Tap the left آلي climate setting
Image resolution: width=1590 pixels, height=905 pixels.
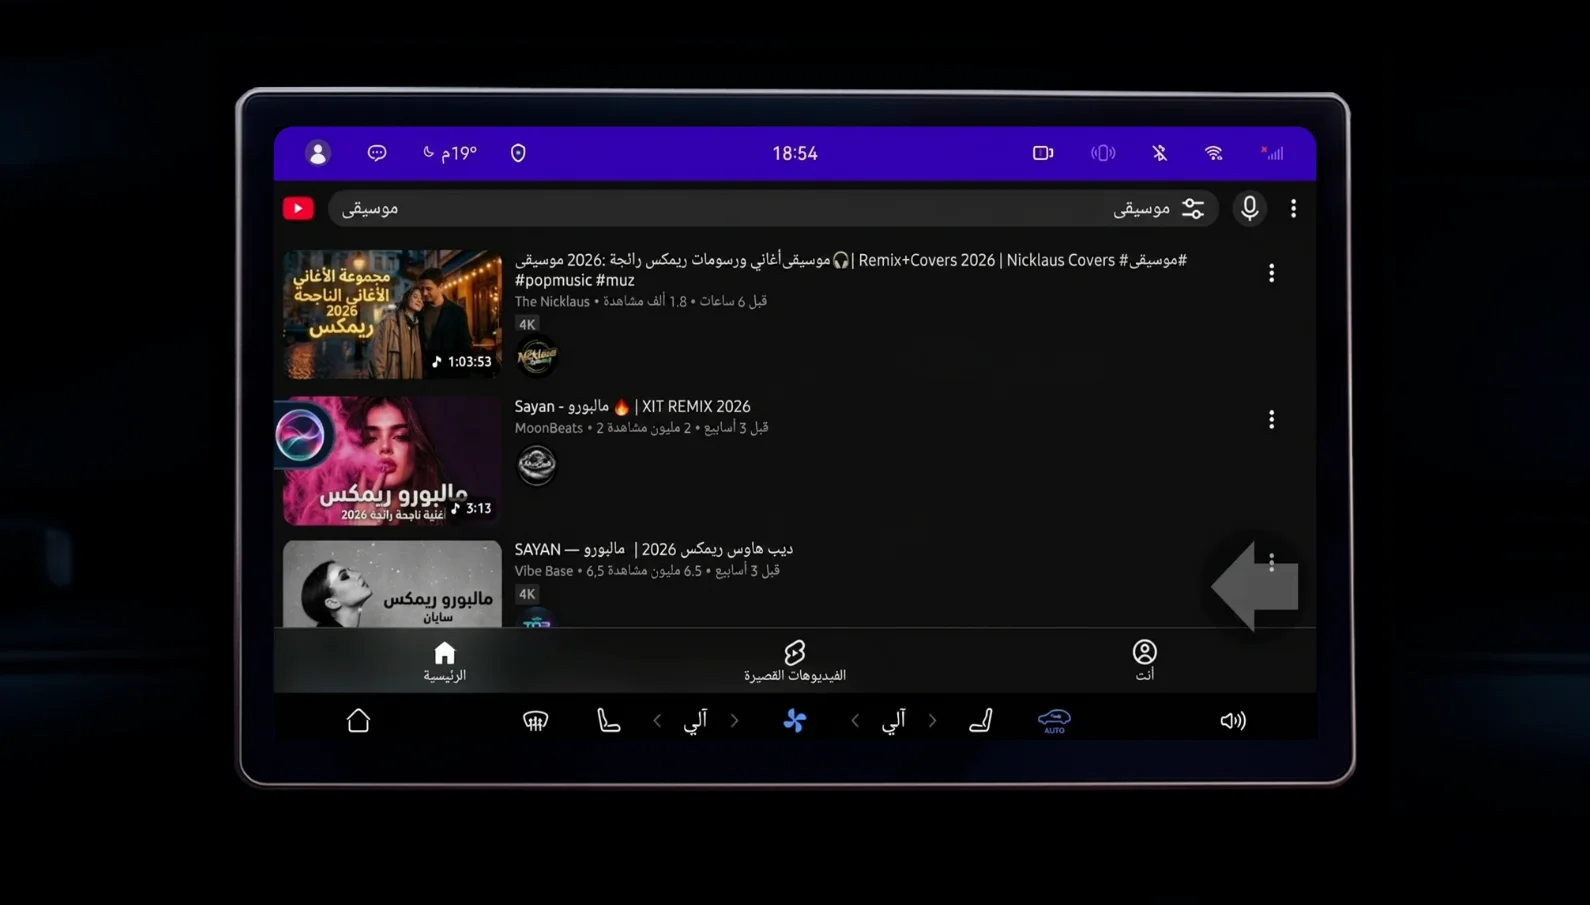pos(695,720)
